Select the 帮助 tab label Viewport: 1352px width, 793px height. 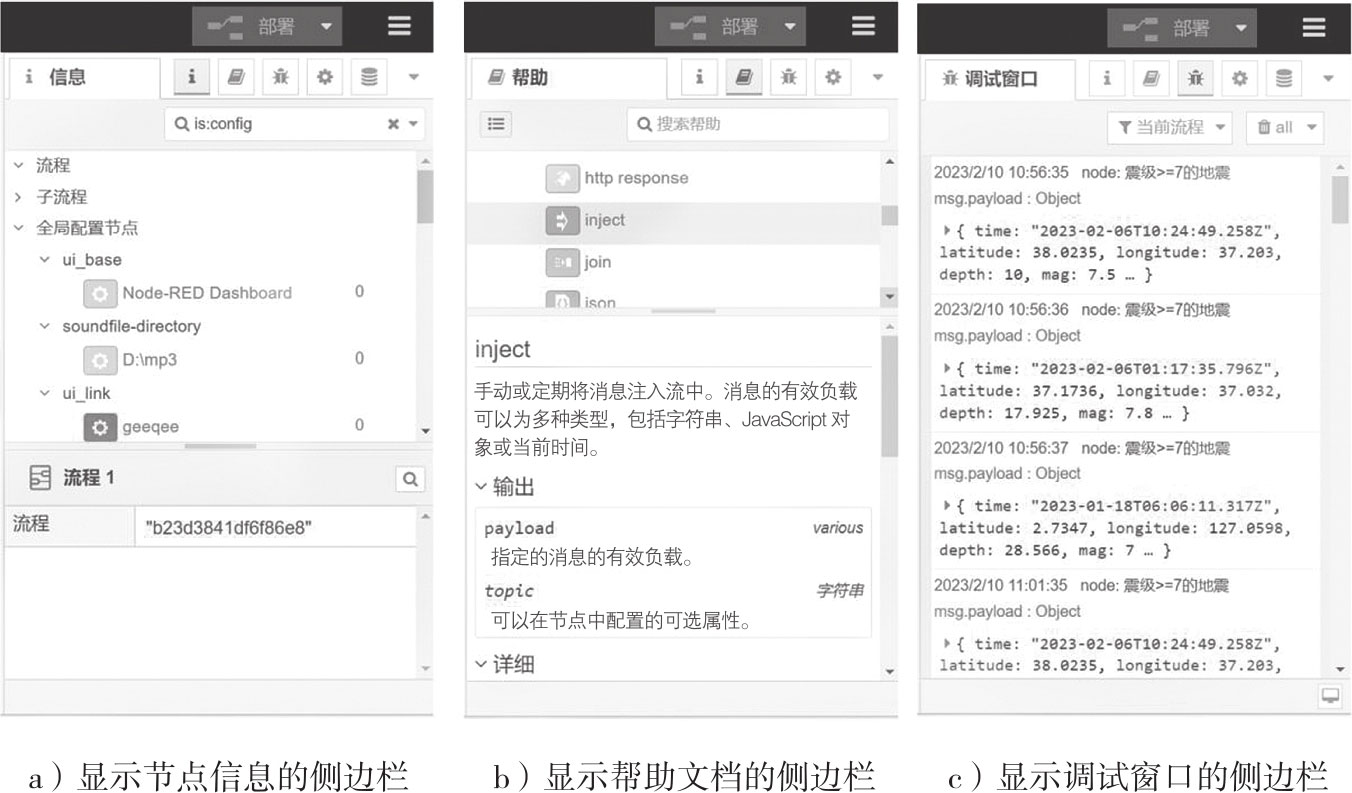tap(529, 78)
